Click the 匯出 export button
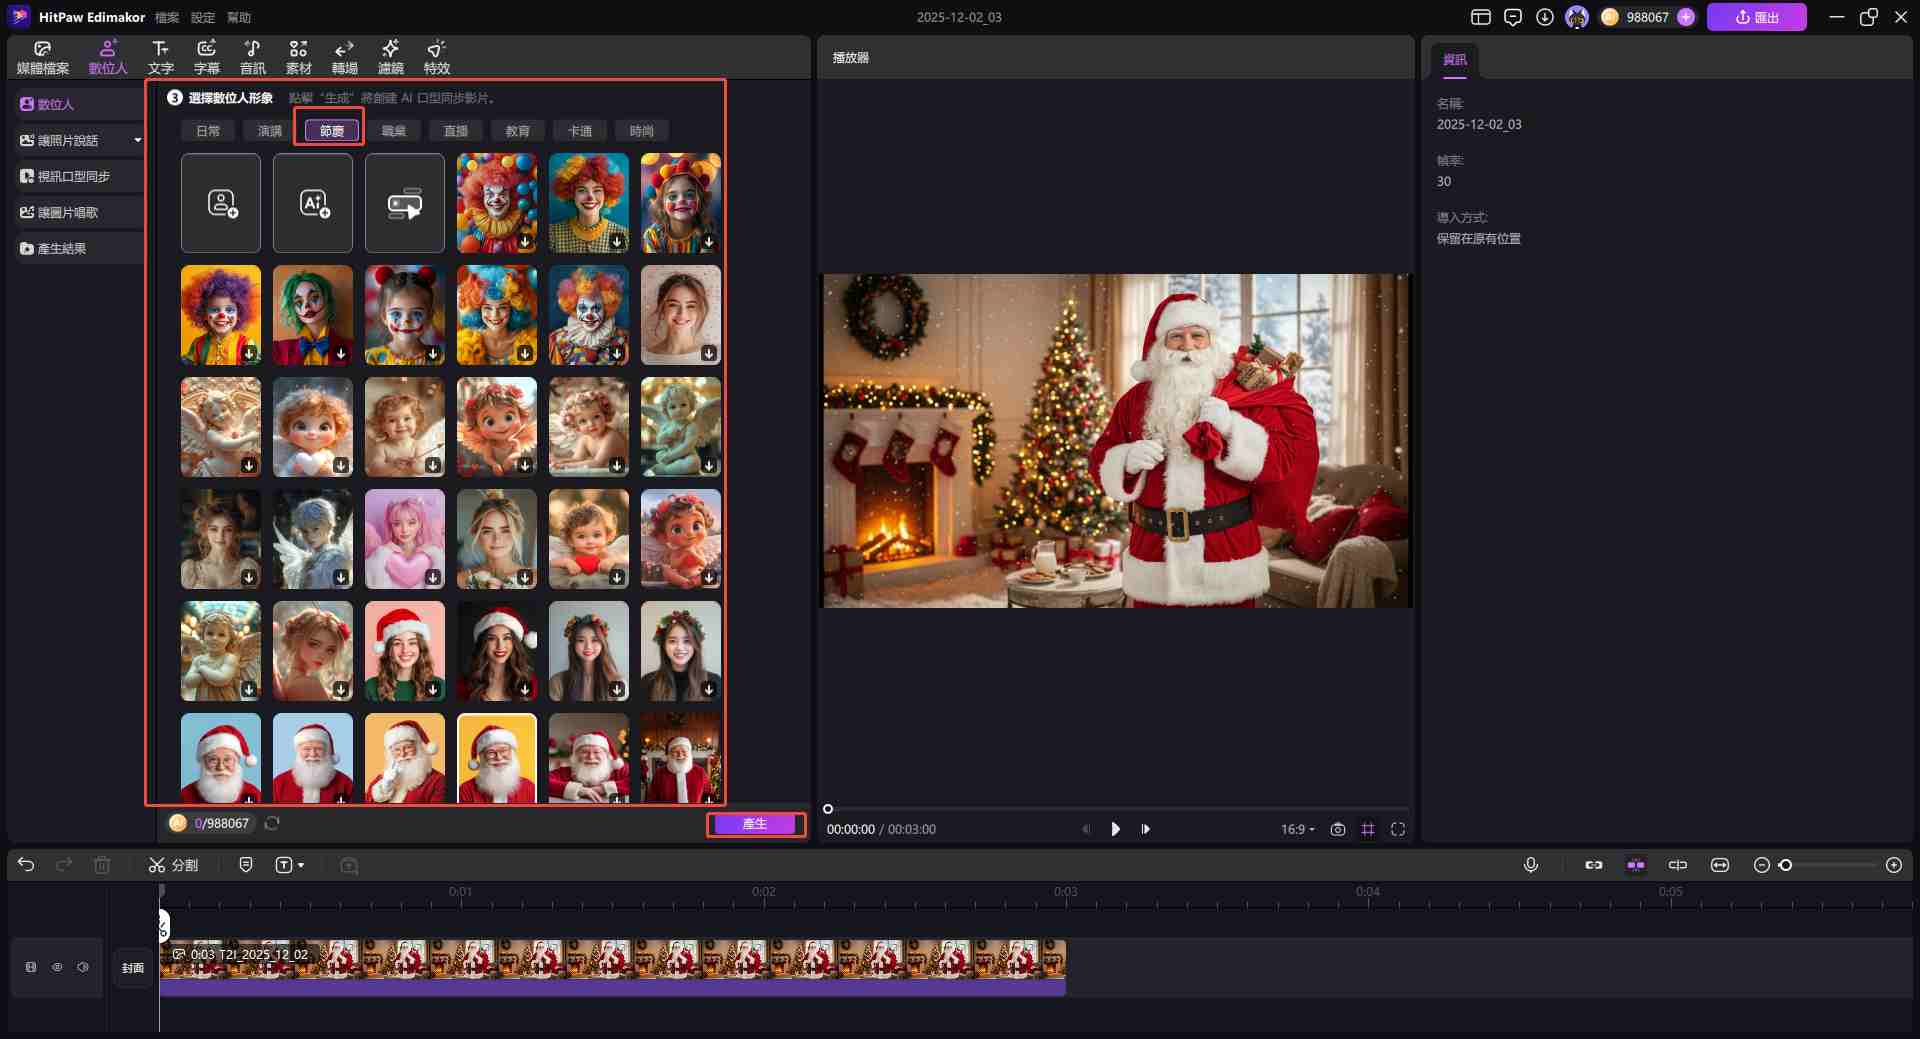 [1756, 17]
